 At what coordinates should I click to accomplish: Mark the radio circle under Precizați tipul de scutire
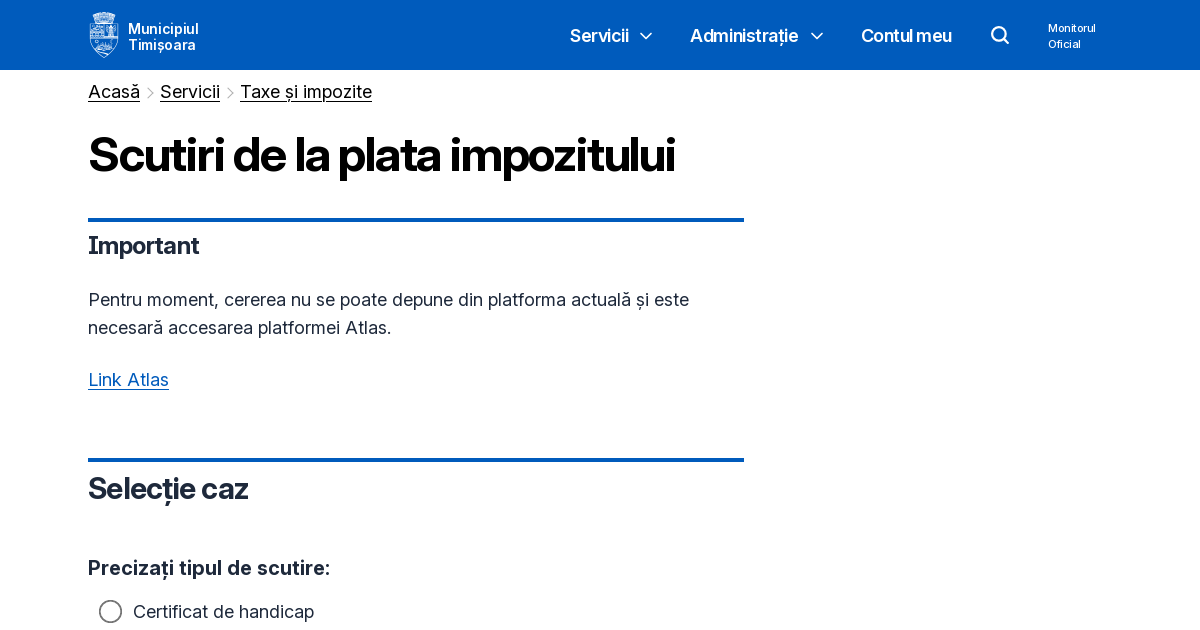tap(110, 611)
